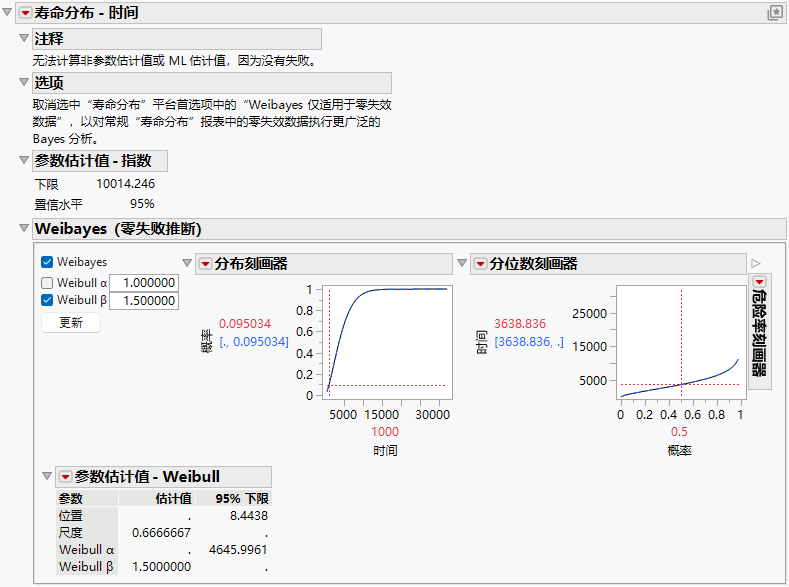Open red triangle menu for 寿命分布 - 时间
This screenshot has width=789, height=587.
pos(26,13)
